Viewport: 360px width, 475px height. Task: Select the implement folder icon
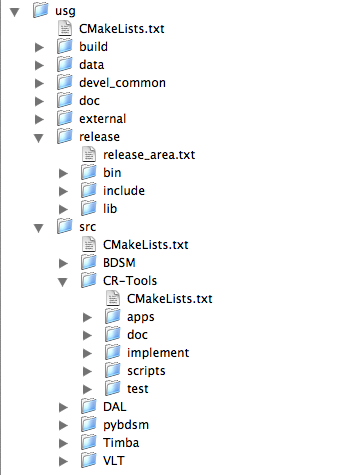(x=113, y=352)
